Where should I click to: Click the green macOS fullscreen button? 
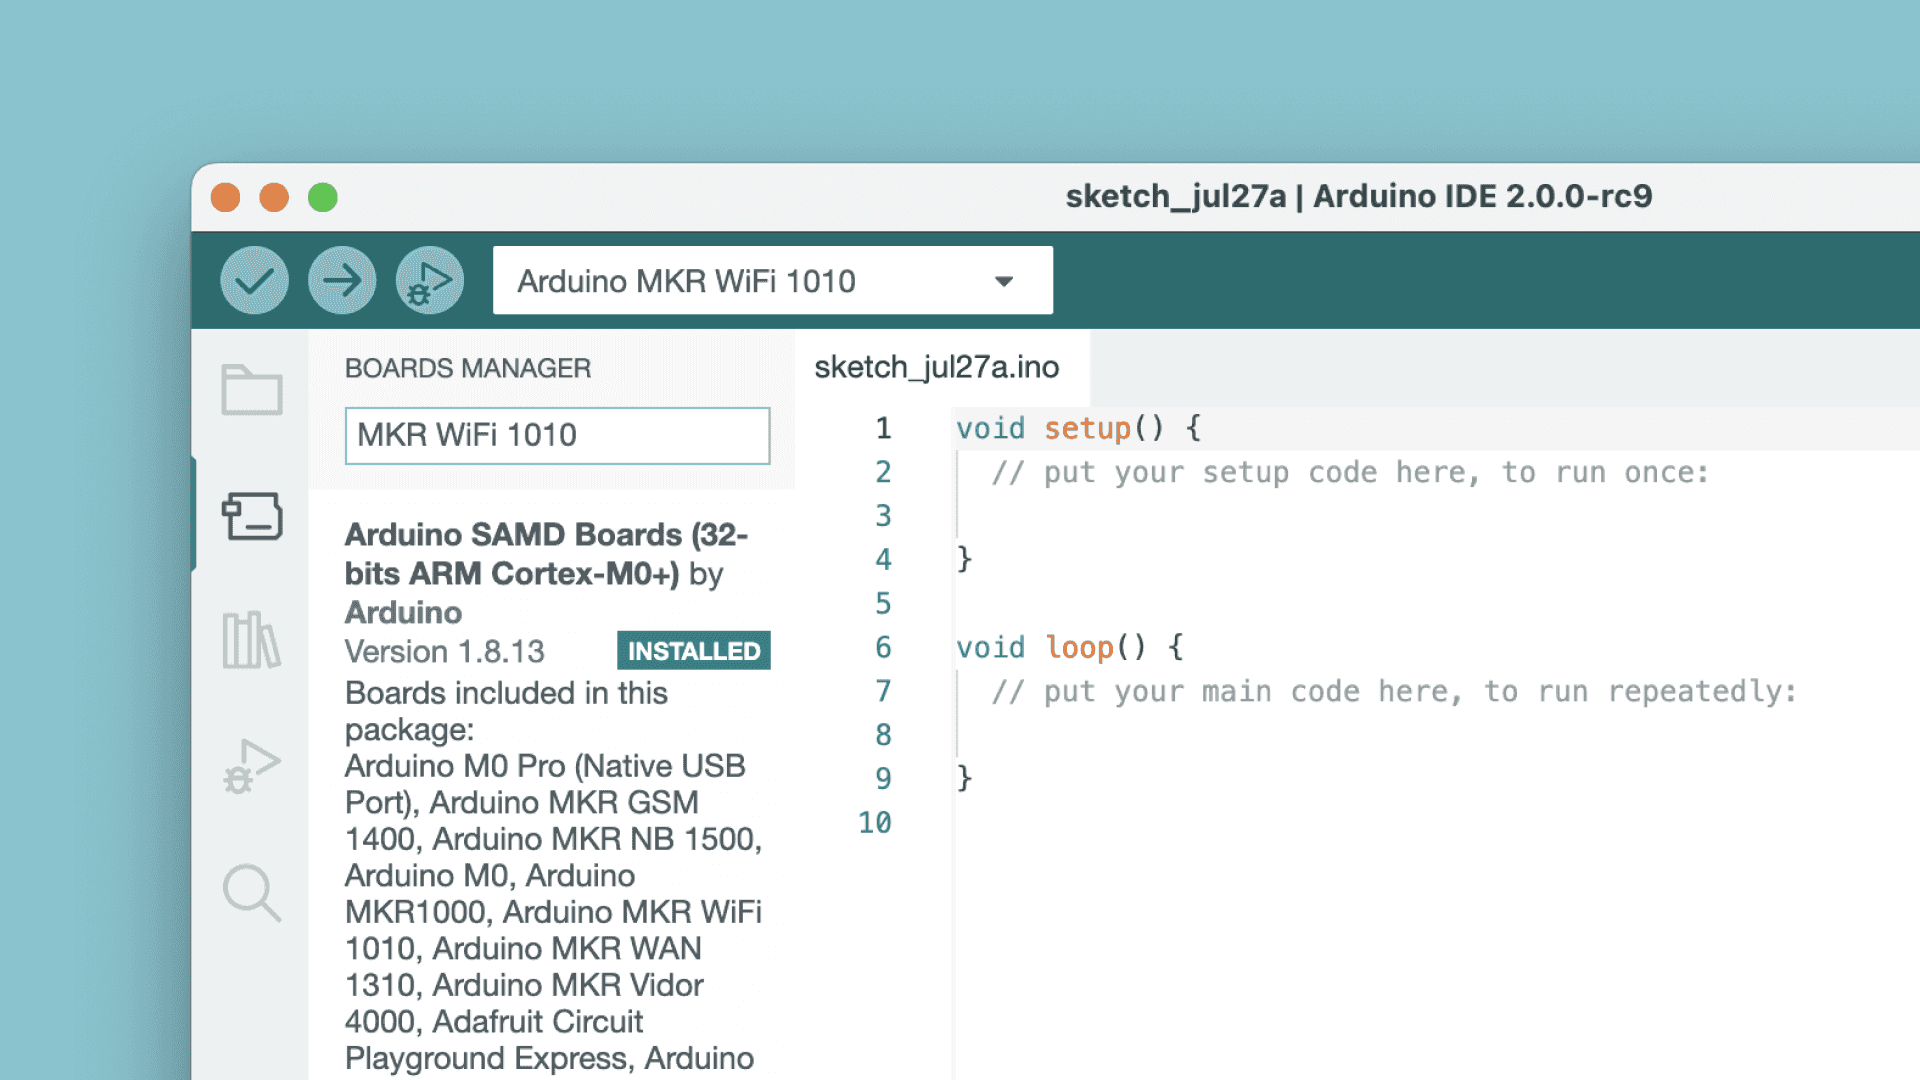[x=322, y=197]
